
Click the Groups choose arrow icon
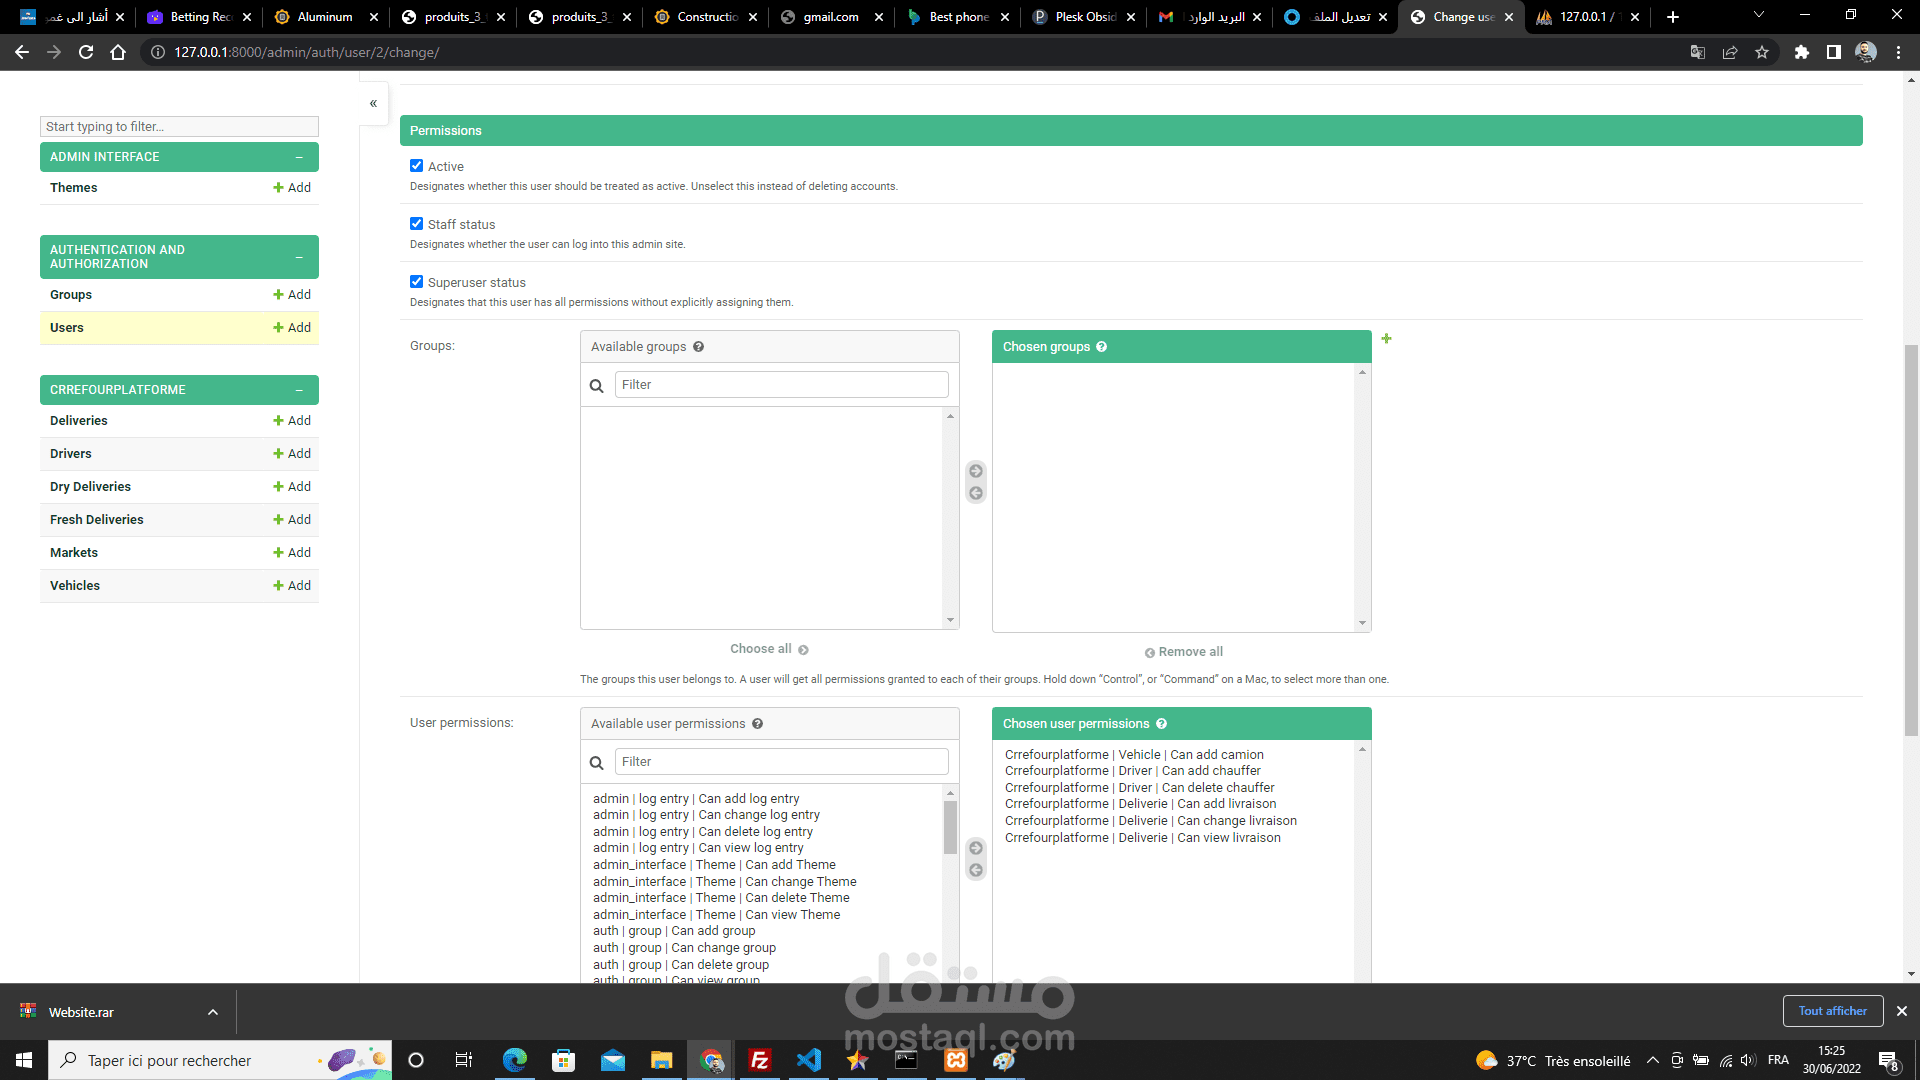click(976, 471)
